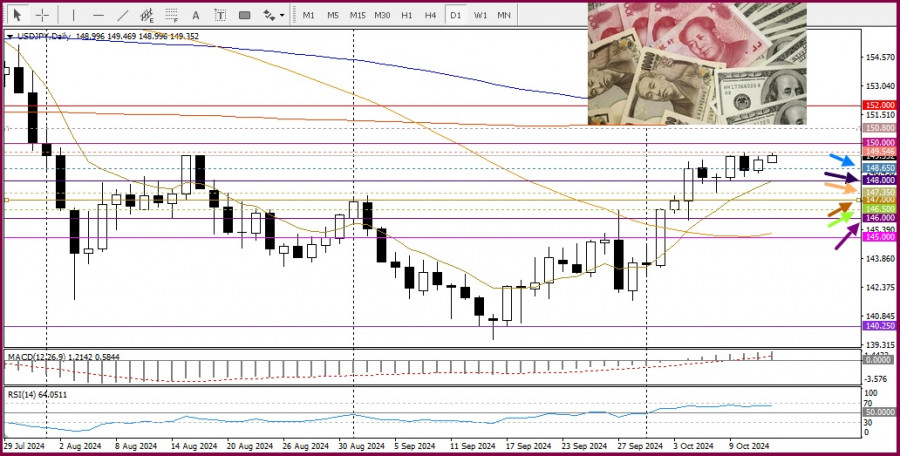This screenshot has width=900, height=456.
Task: Select the text label tool
Action: pos(220,15)
